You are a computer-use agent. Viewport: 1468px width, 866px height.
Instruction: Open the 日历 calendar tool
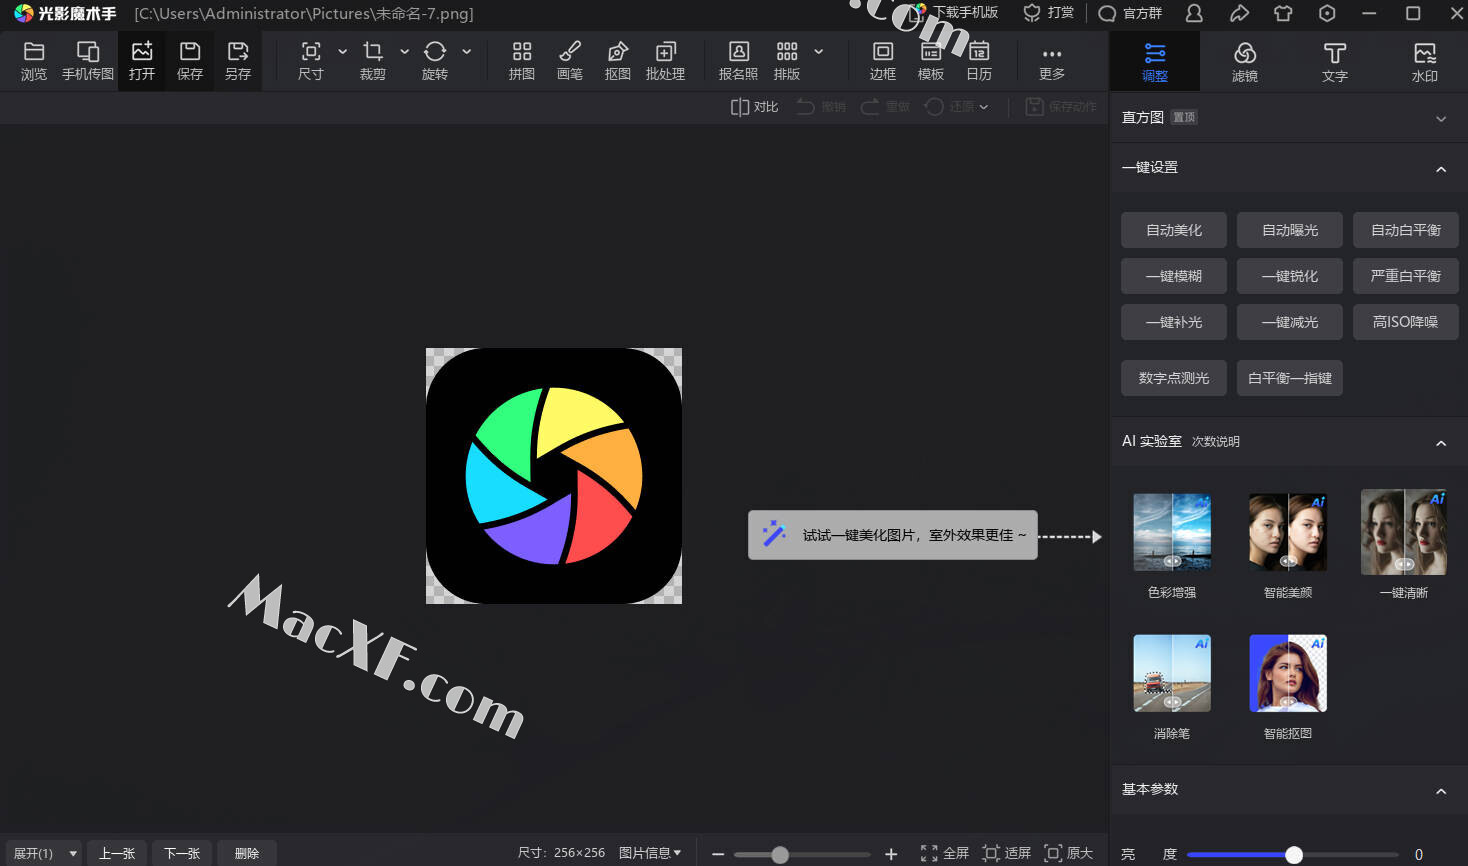click(979, 61)
